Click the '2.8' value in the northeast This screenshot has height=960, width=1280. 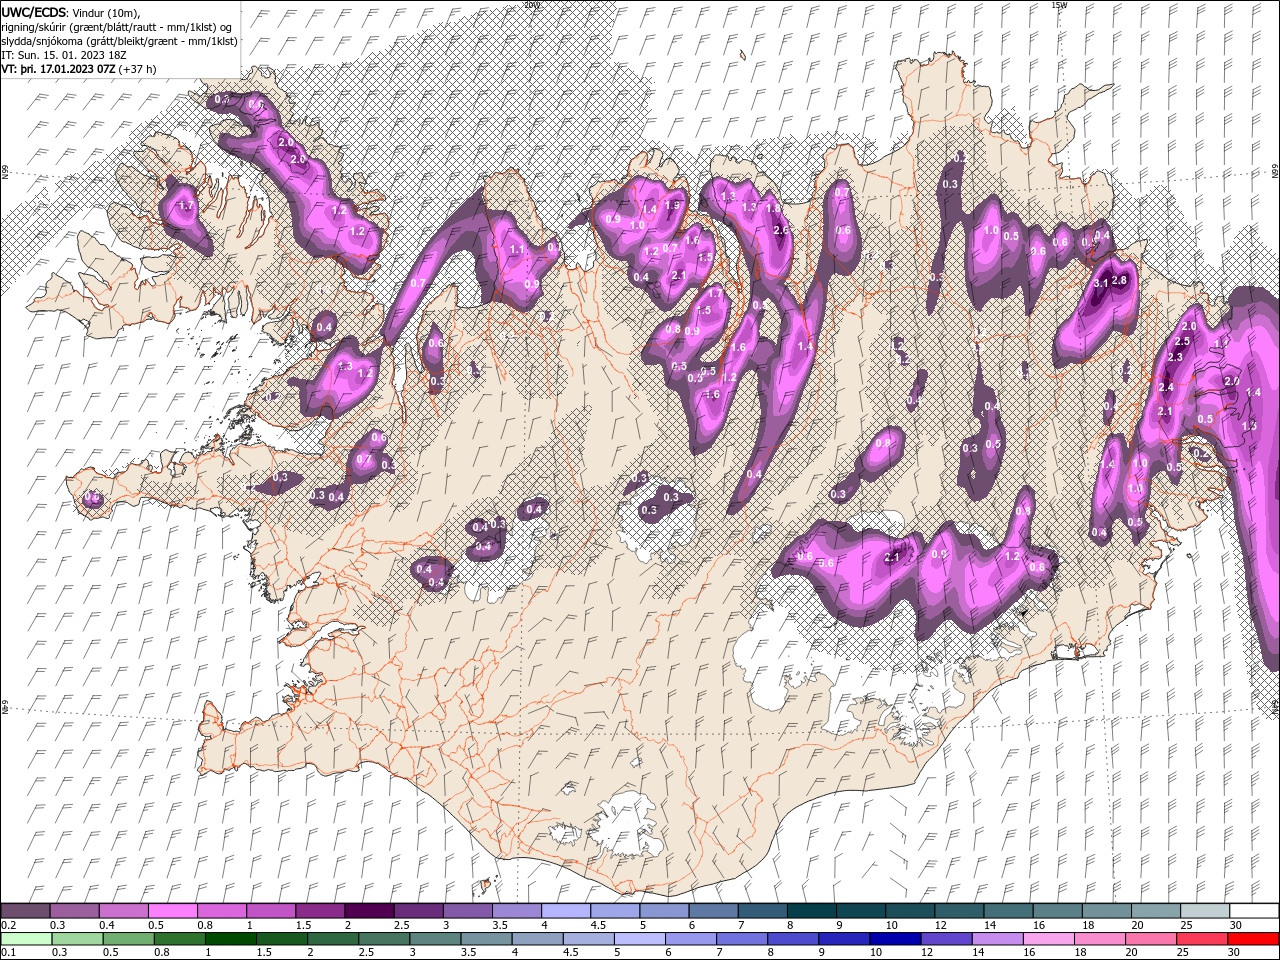(1119, 281)
